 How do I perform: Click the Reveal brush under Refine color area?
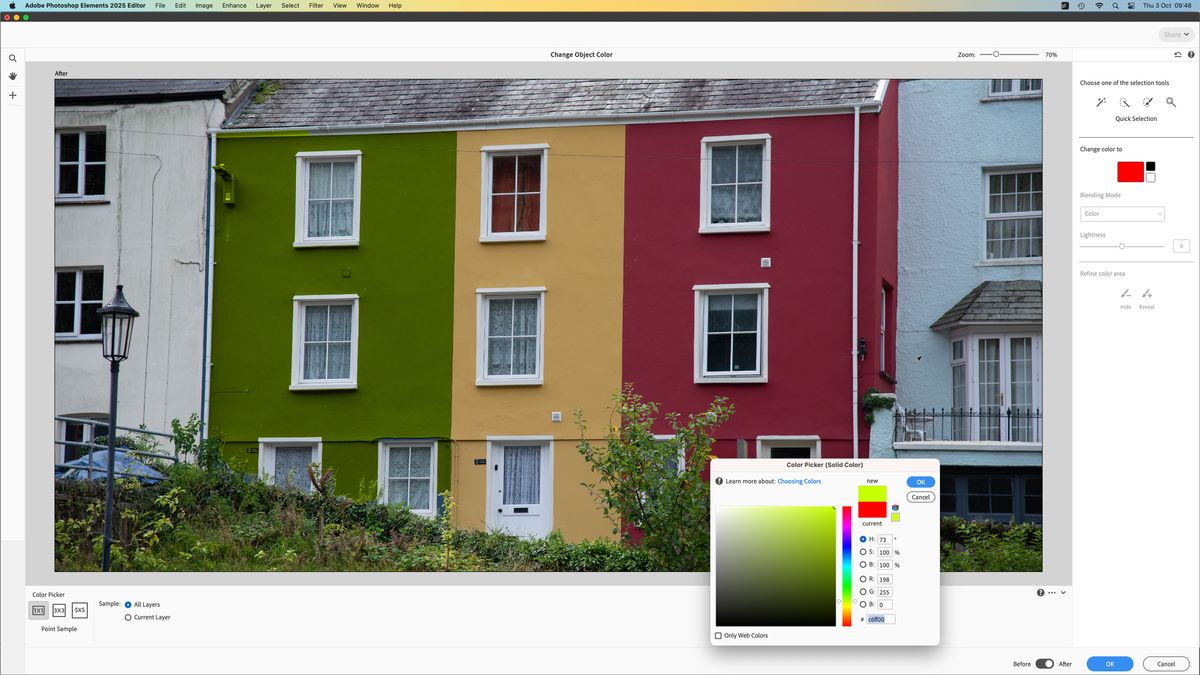point(1146,293)
